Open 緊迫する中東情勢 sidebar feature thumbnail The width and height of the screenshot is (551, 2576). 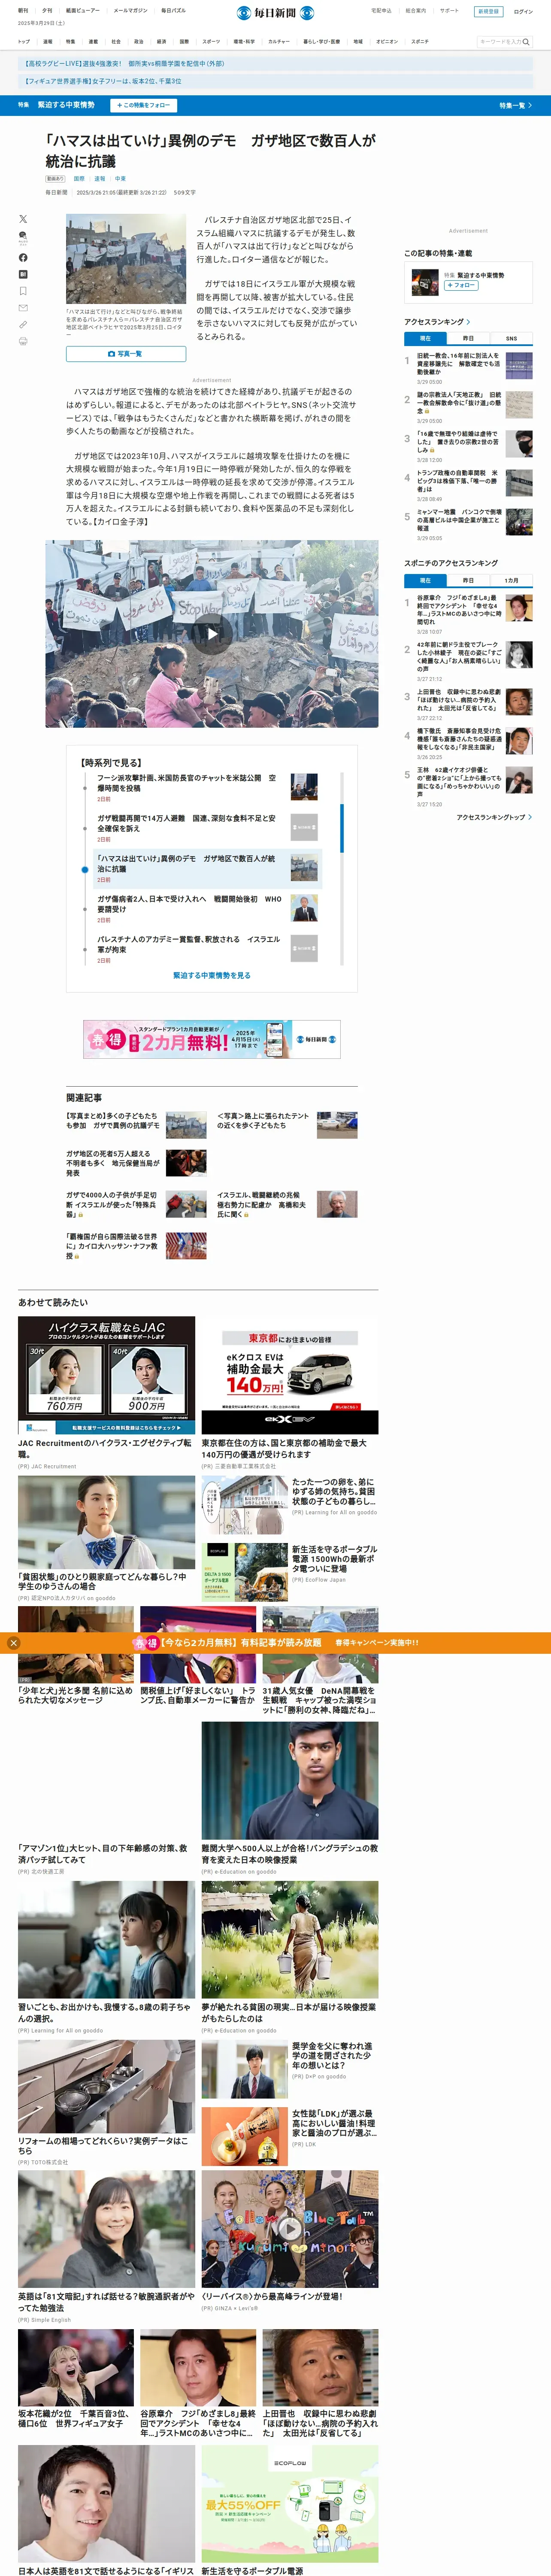pos(425,282)
